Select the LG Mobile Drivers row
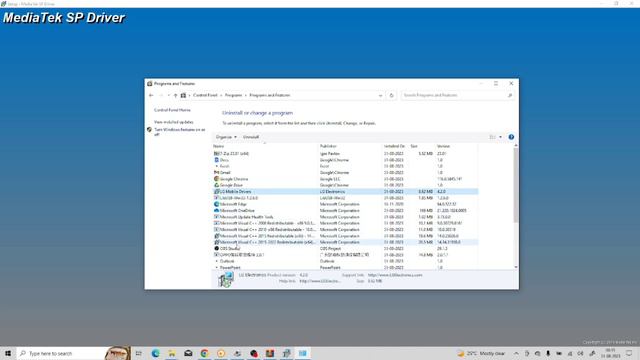The image size is (640, 360). click(345, 191)
